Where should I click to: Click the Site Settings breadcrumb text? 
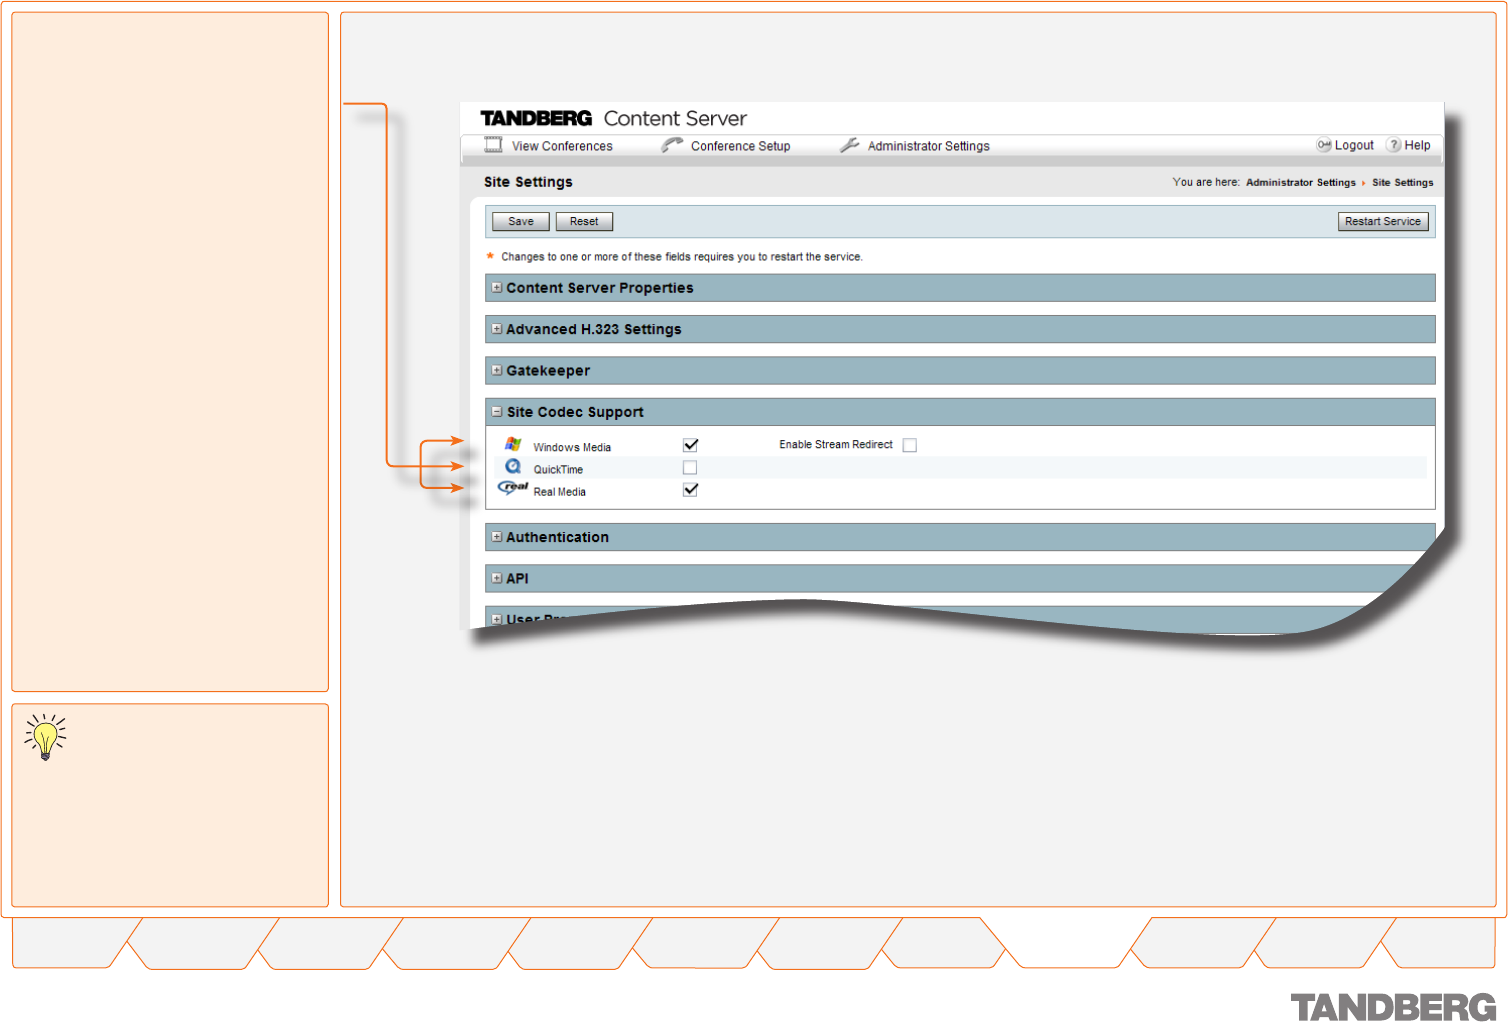[x=1403, y=182]
